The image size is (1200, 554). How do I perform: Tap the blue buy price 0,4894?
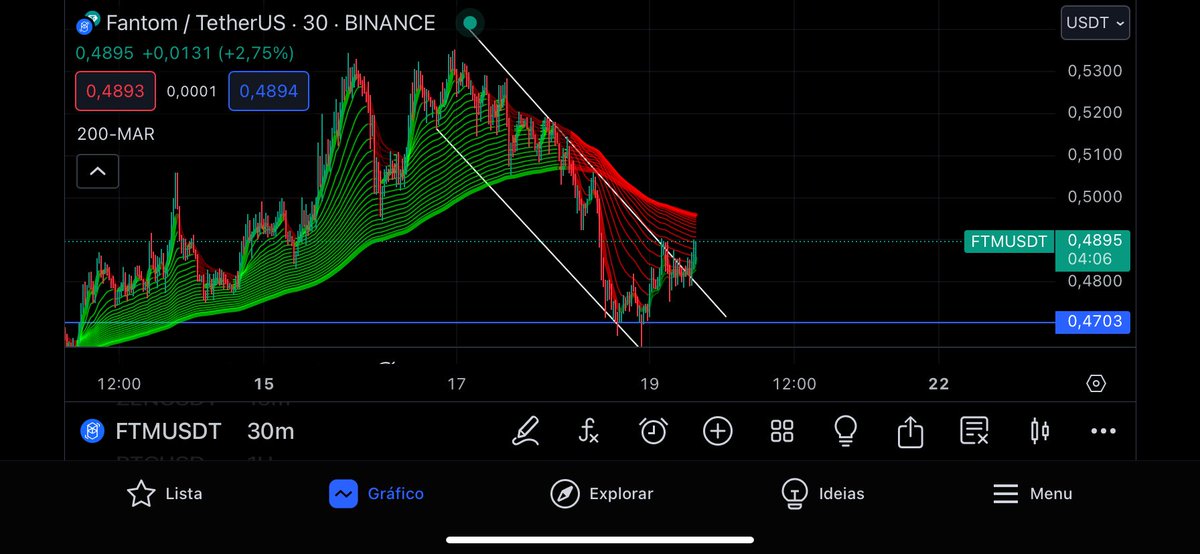(x=269, y=91)
